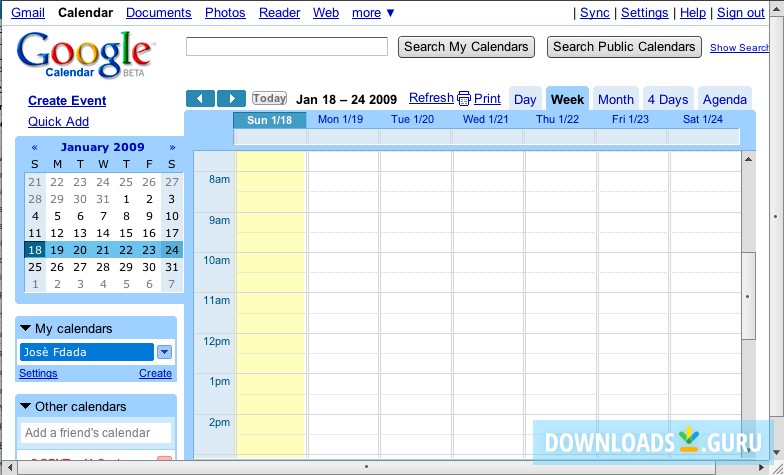Click Create Event link
This screenshot has width=784, height=475.
click(67, 100)
